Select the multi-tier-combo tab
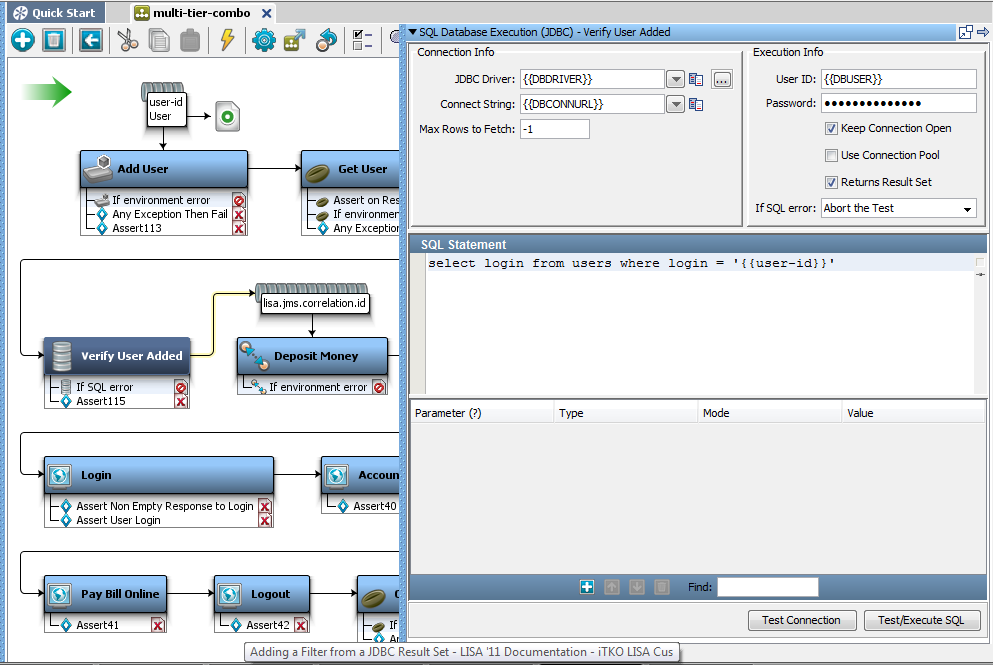 pos(194,13)
